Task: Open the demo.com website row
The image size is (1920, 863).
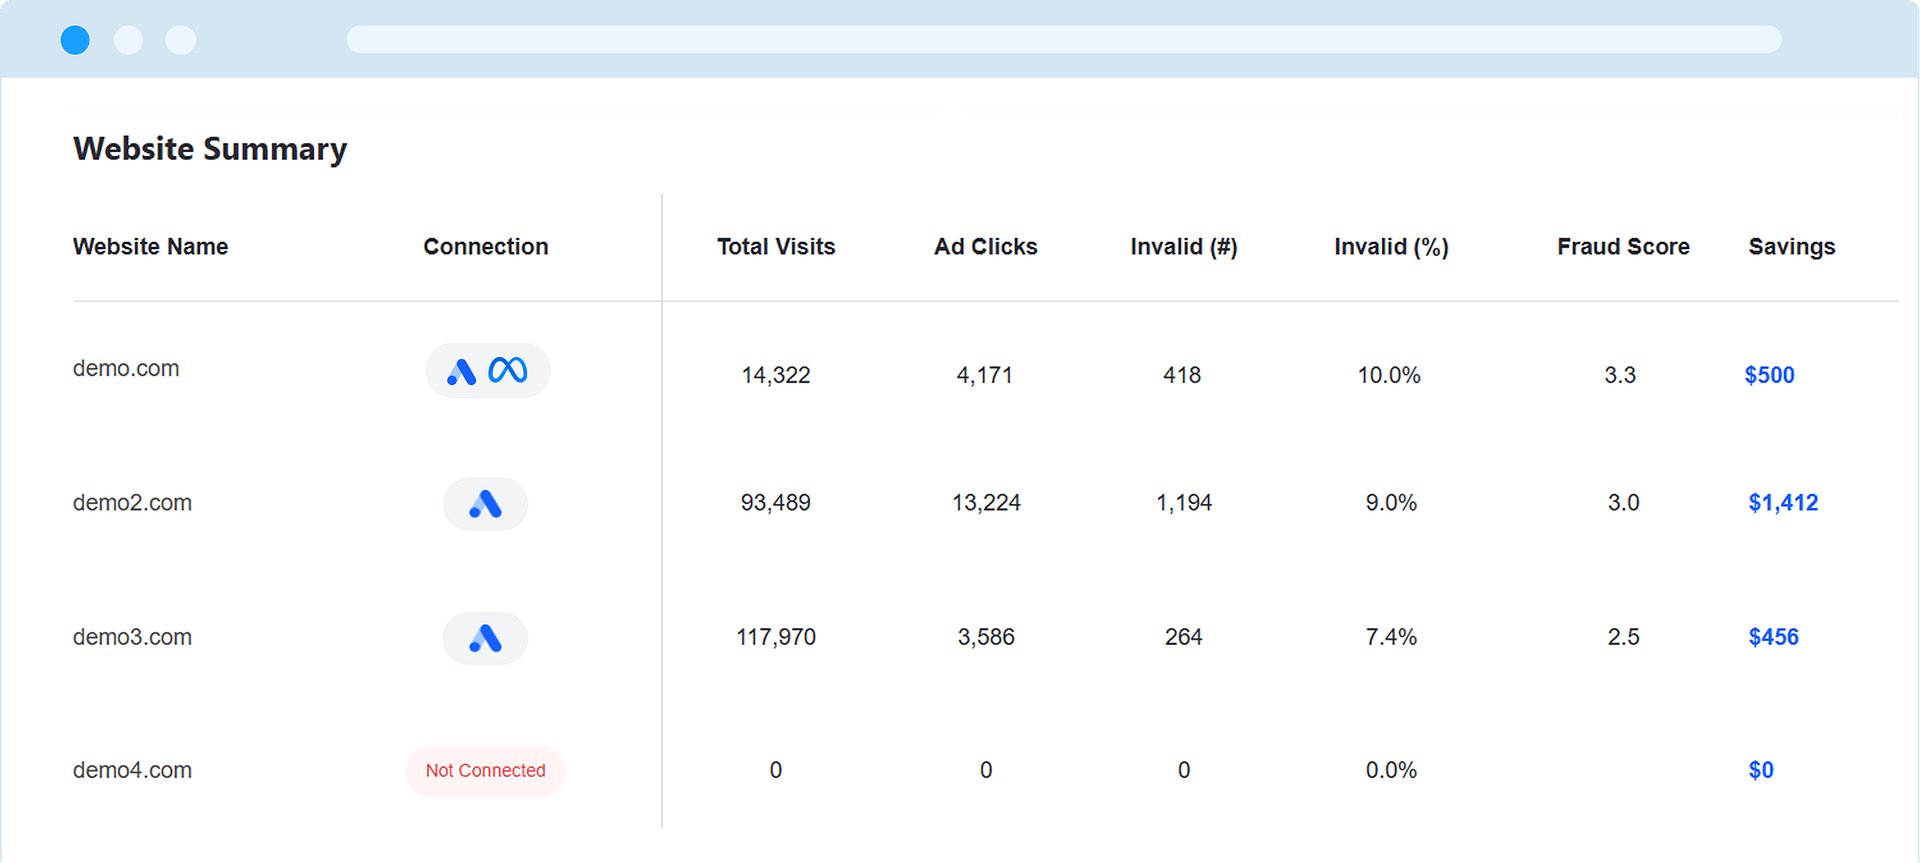Action: [x=126, y=369]
